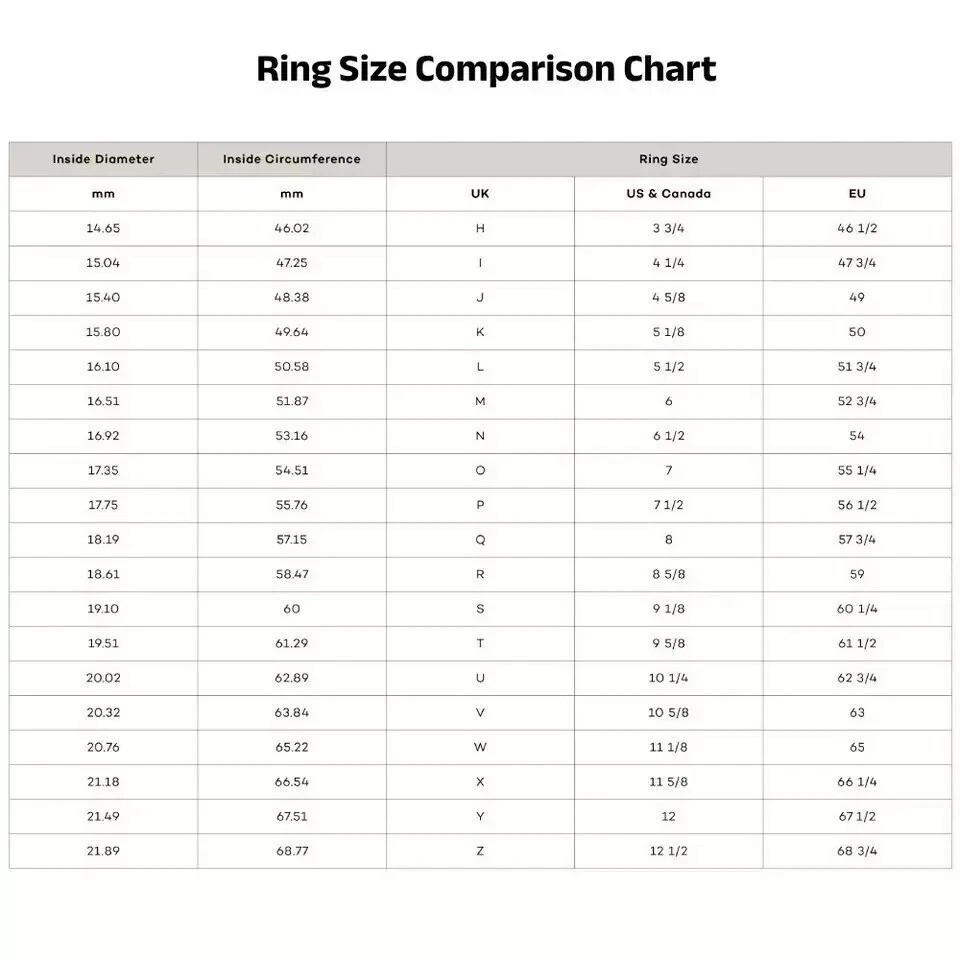Click the EU column subheader
The image size is (960, 960).
pyautogui.click(x=857, y=194)
